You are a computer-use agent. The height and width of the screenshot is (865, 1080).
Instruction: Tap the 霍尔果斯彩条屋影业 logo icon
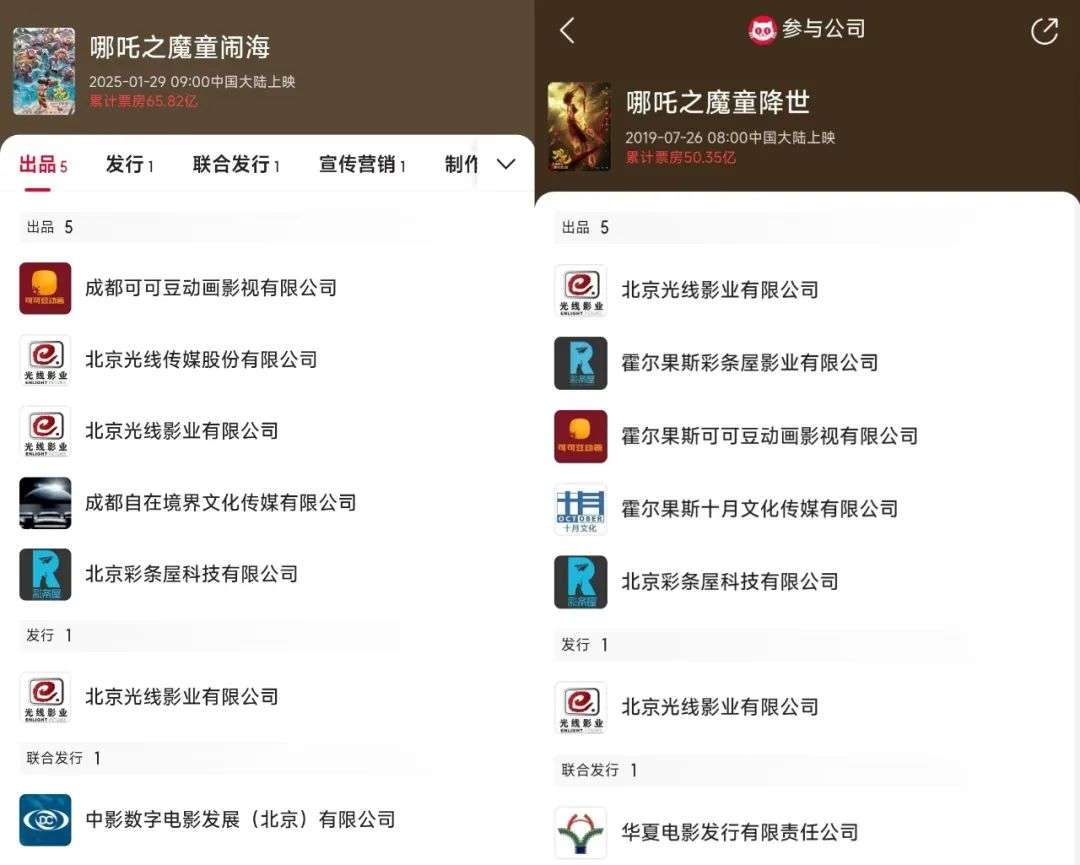[x=581, y=363]
